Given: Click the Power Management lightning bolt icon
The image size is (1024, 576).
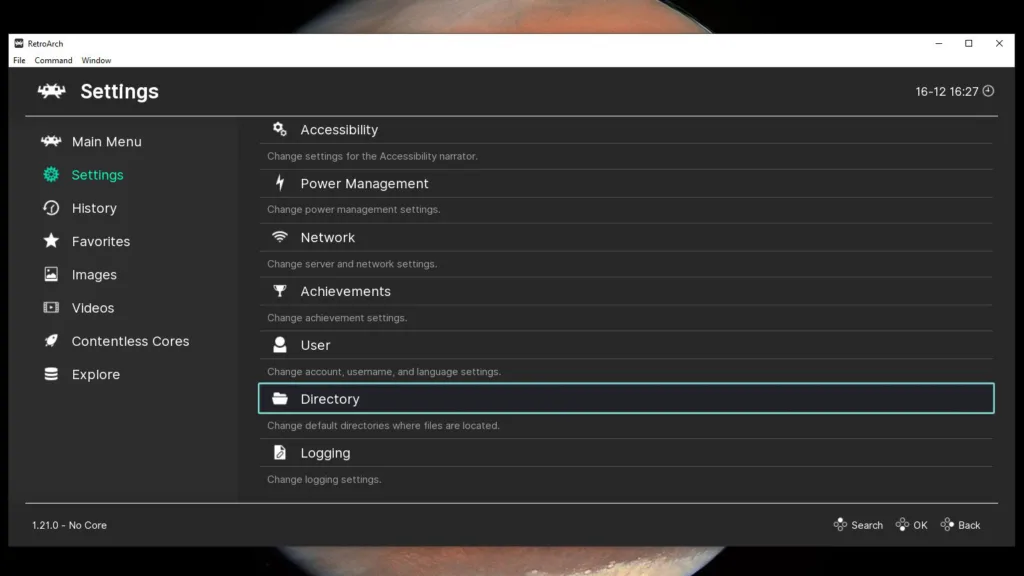Looking at the screenshot, I should pyautogui.click(x=278, y=183).
